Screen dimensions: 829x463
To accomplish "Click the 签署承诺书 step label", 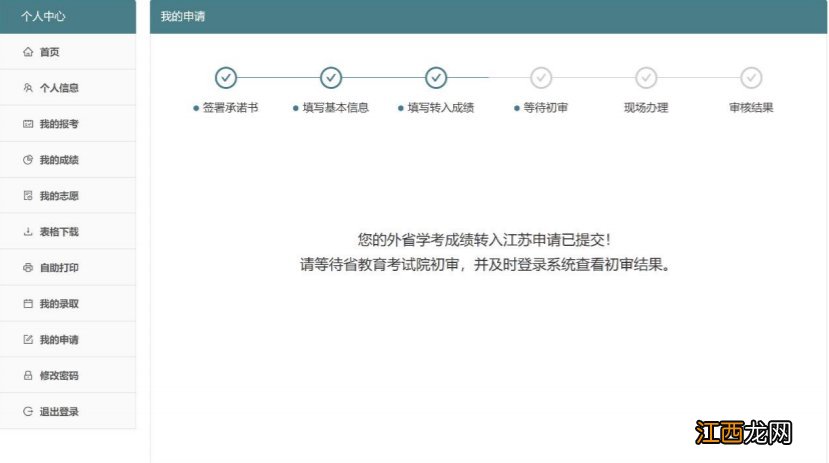I will pyautogui.click(x=231, y=108).
